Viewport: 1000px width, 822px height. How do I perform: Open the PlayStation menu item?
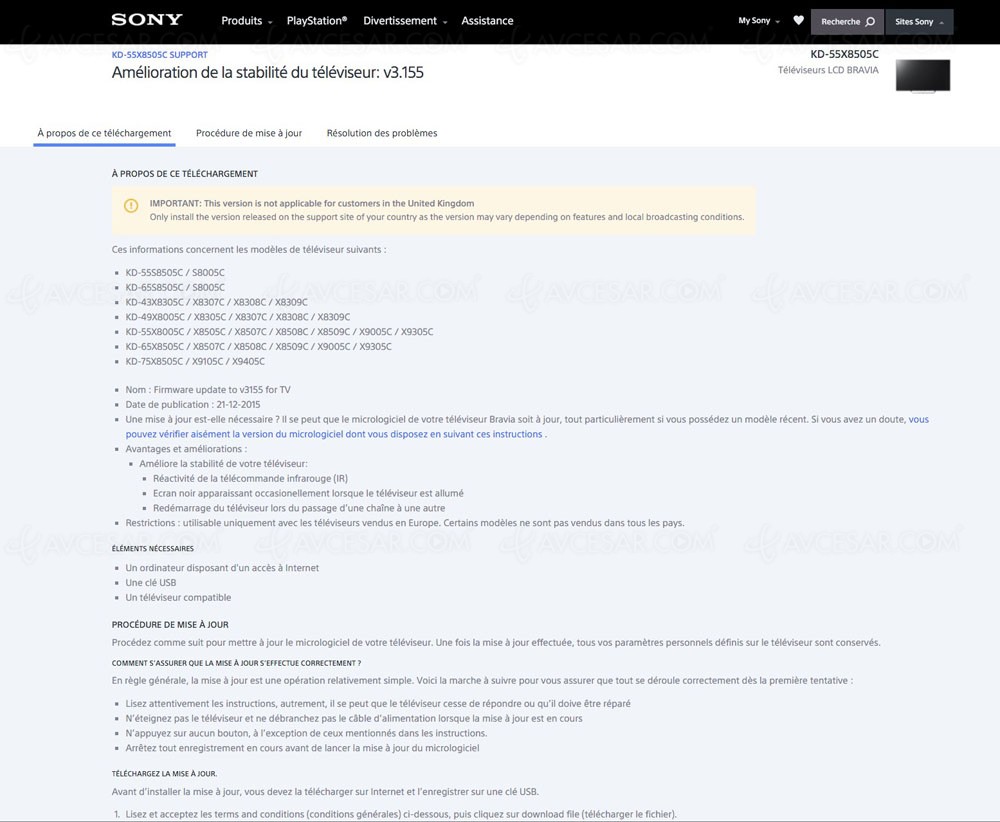tap(317, 20)
